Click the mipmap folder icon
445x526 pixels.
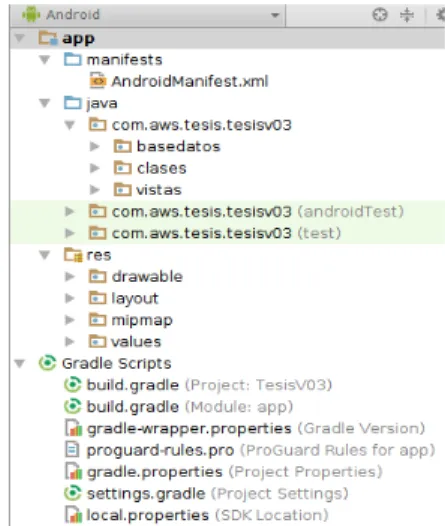pyautogui.click(x=98, y=320)
